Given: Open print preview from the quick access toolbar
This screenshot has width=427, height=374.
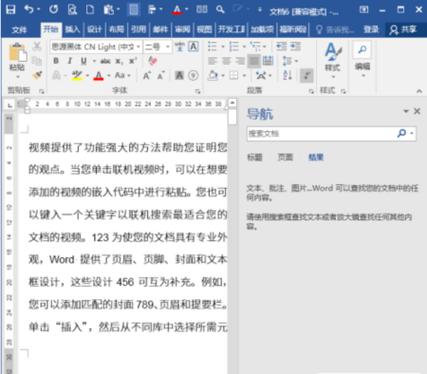Looking at the screenshot, I should point(72,10).
